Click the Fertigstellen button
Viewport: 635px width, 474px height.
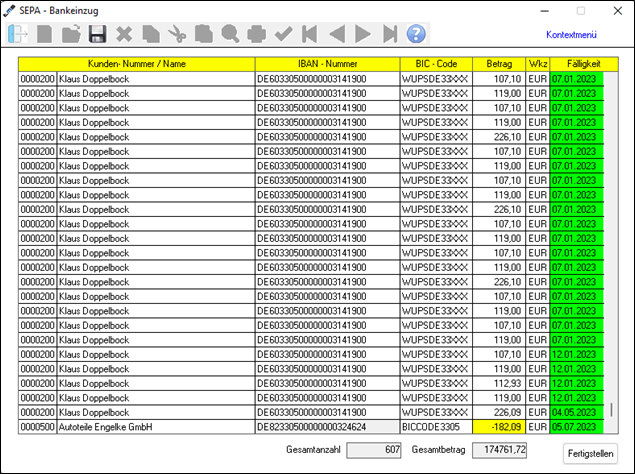(590, 454)
